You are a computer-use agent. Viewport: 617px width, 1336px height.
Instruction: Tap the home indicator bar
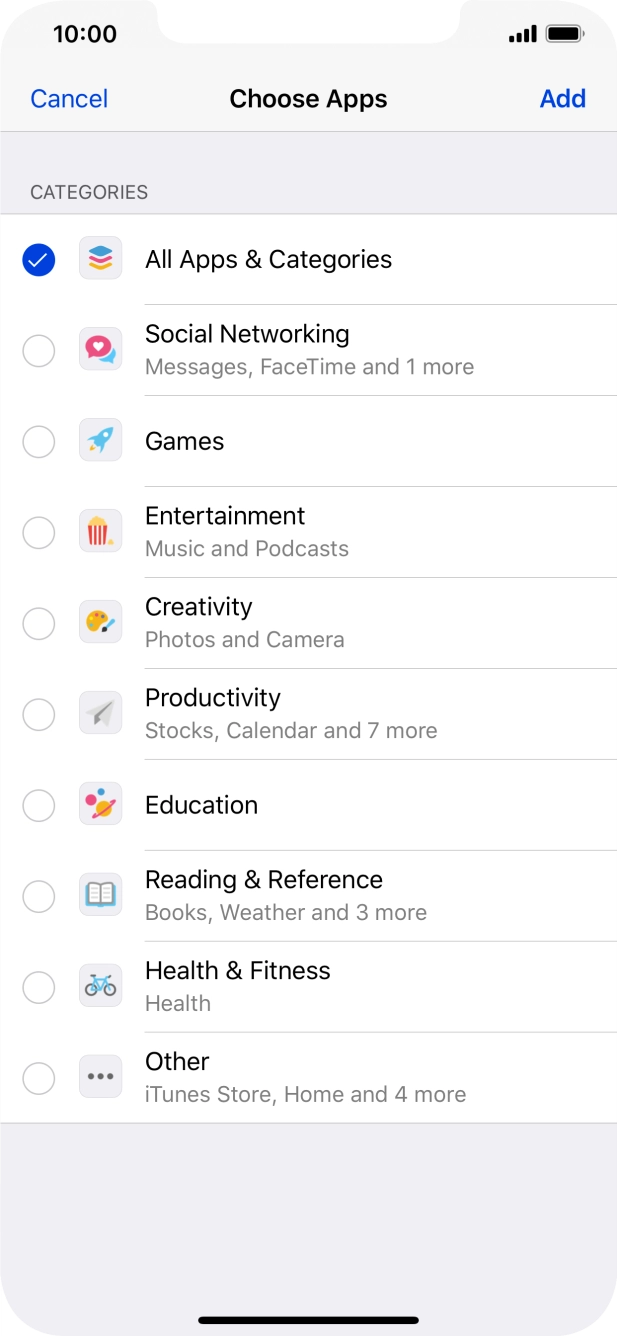tap(308, 1318)
